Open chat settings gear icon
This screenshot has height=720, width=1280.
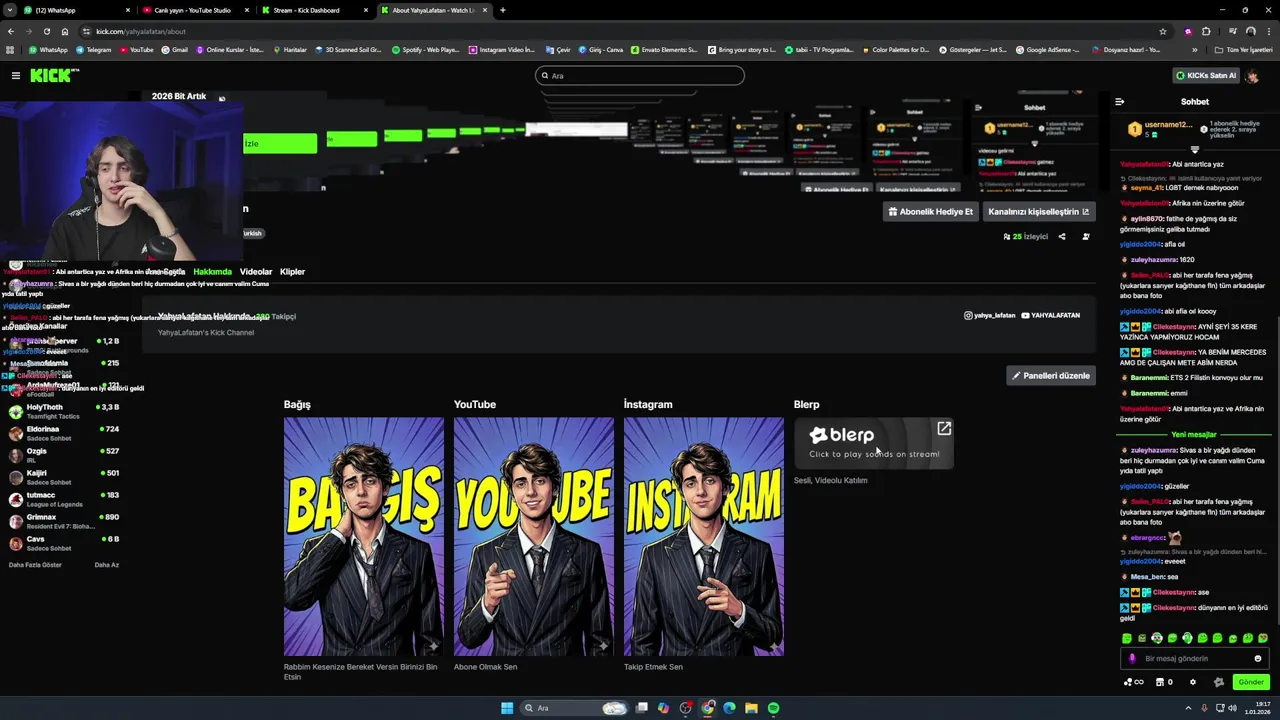pyautogui.click(x=1192, y=682)
